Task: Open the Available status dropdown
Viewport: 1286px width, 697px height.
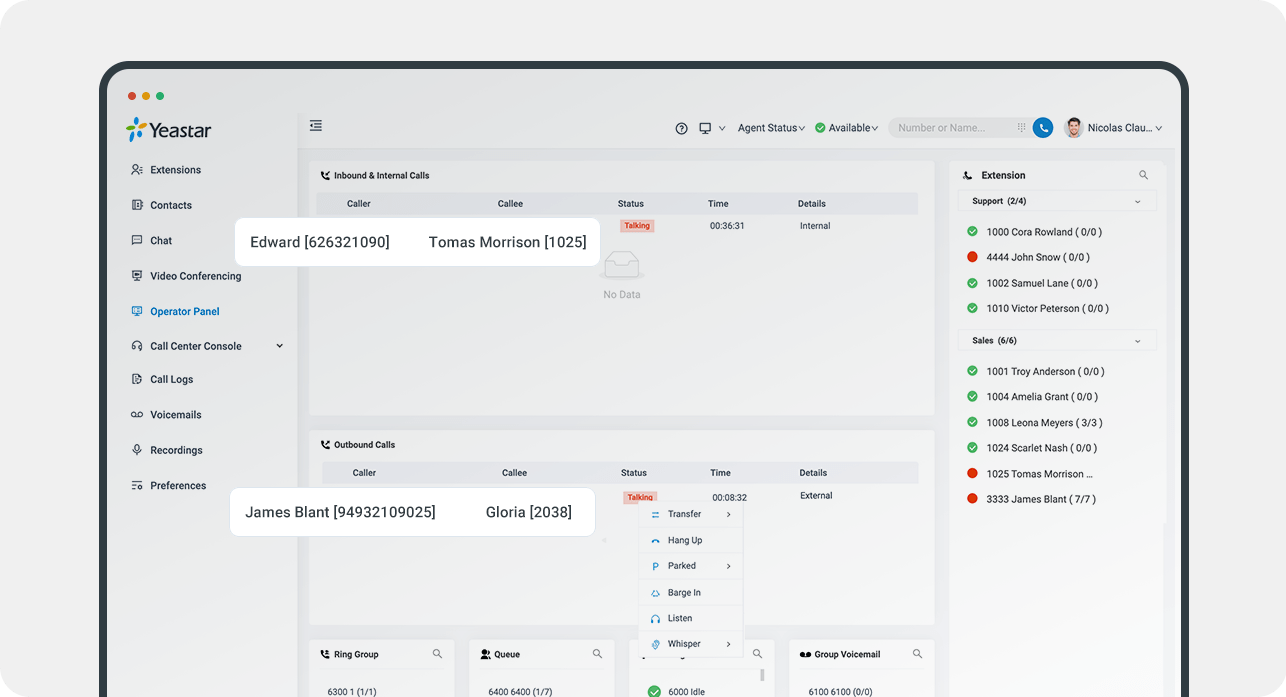Action: 847,128
